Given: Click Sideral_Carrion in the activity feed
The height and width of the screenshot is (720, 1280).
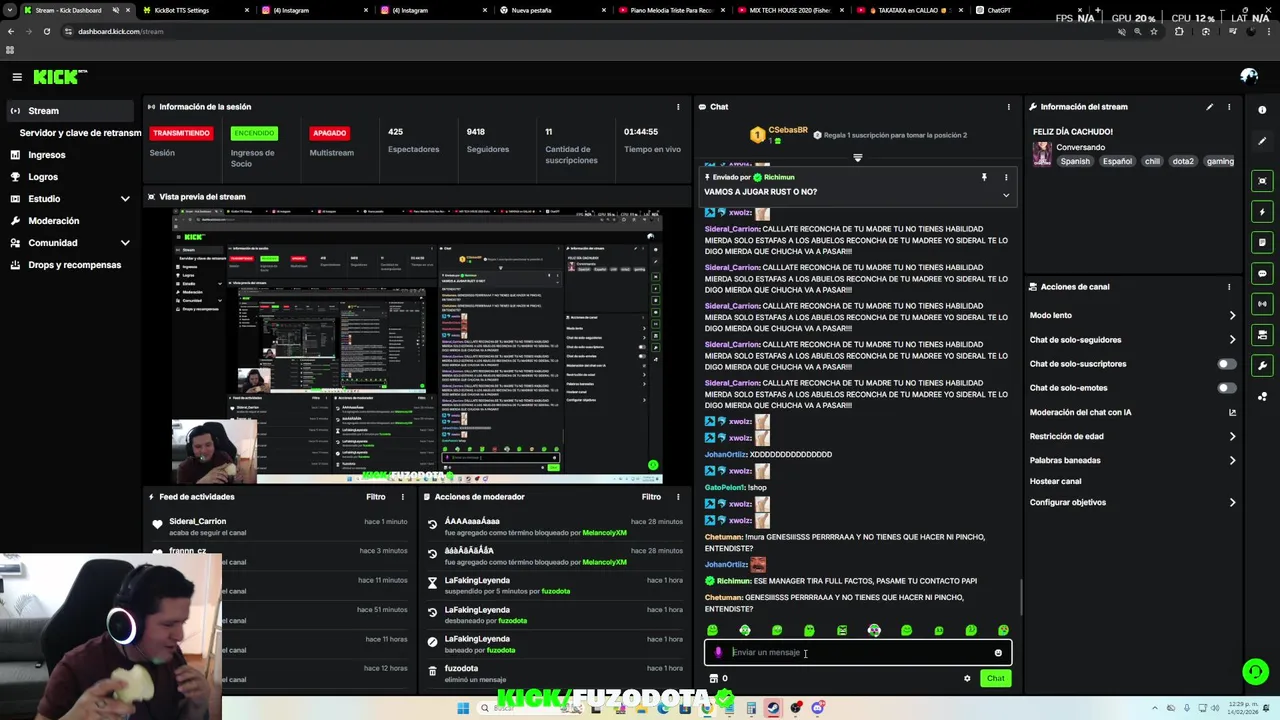Looking at the screenshot, I should pos(197,521).
